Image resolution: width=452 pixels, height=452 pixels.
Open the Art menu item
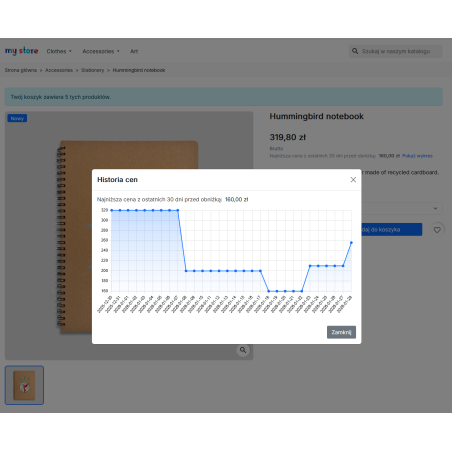[134, 51]
